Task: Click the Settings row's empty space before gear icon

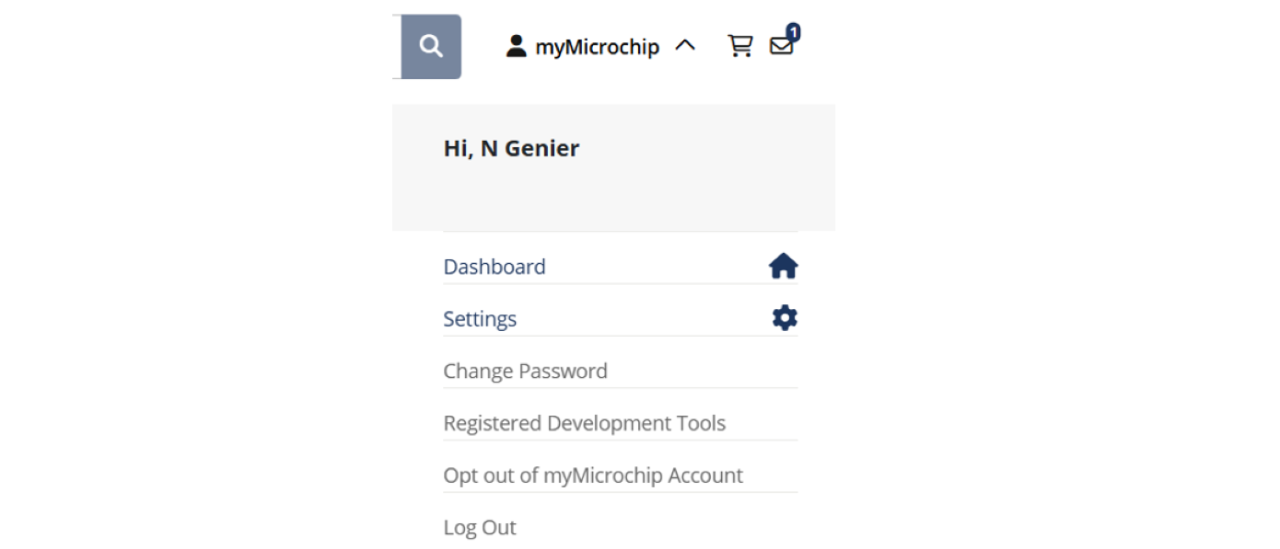Action: coord(640,319)
